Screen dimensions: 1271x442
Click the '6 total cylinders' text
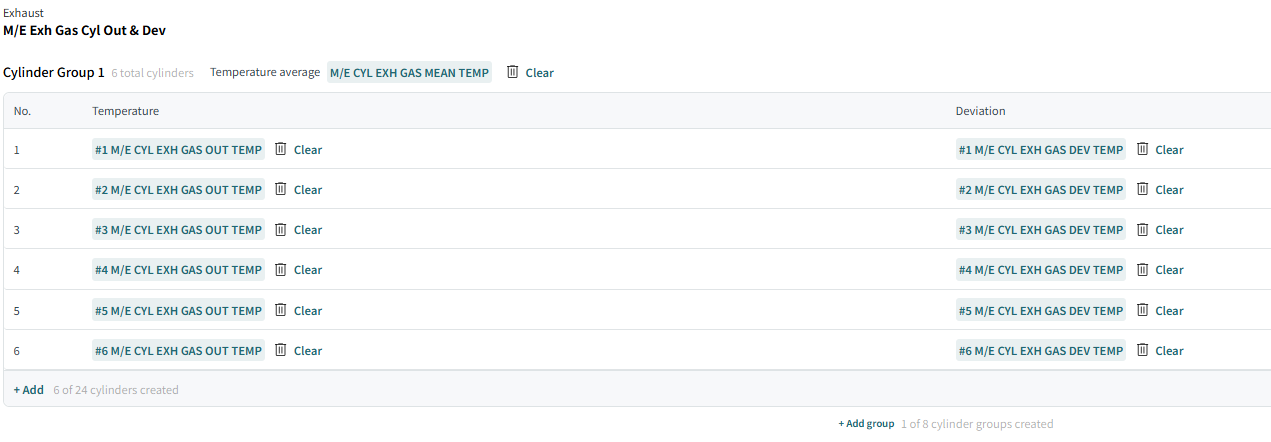(x=152, y=73)
